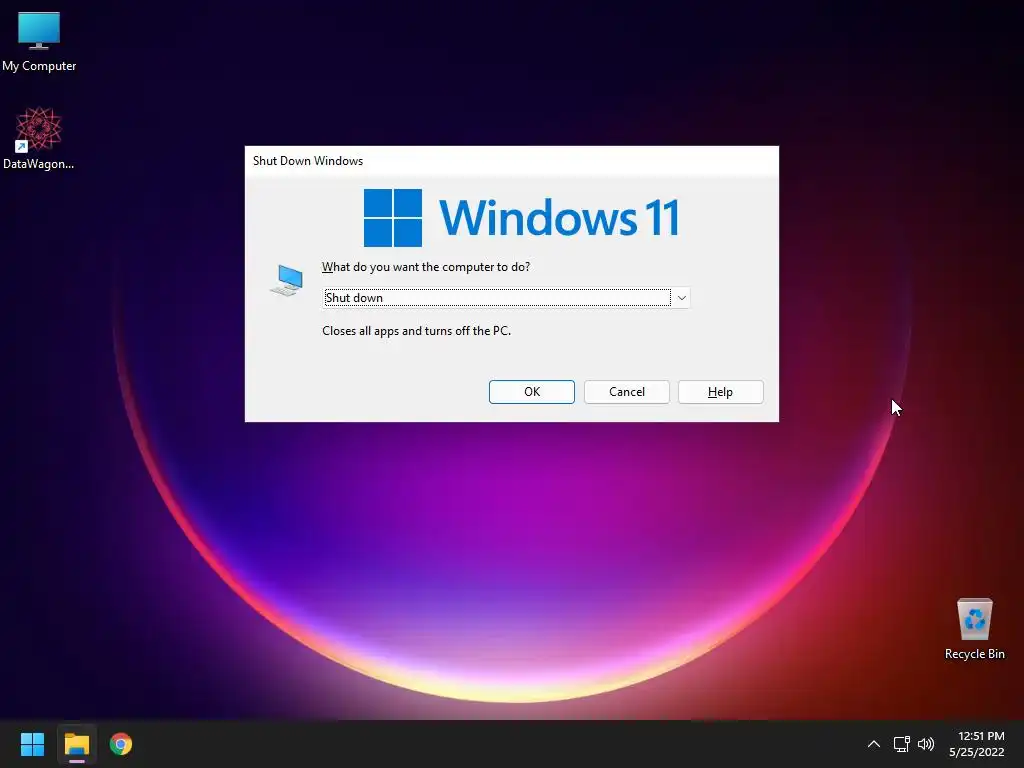
Task: Click 'Closes all apps and turns off the PC.' text
Action: [x=416, y=331]
